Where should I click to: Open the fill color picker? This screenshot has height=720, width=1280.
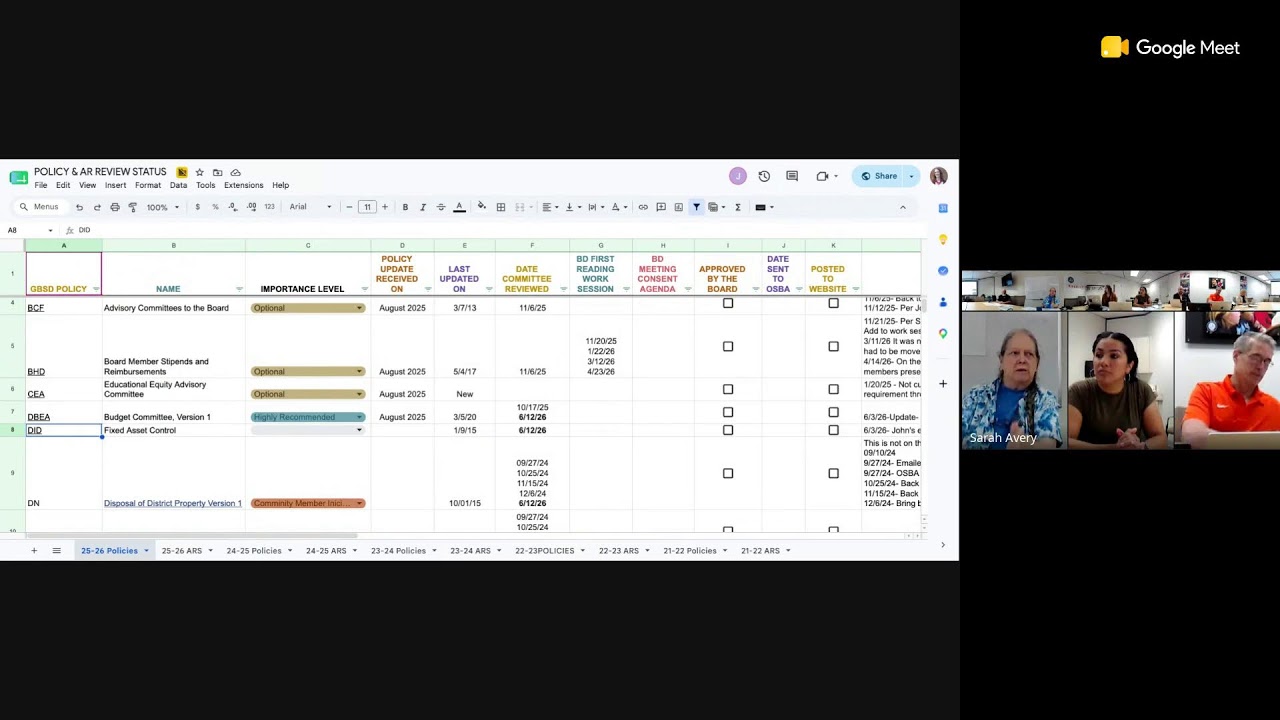point(482,207)
